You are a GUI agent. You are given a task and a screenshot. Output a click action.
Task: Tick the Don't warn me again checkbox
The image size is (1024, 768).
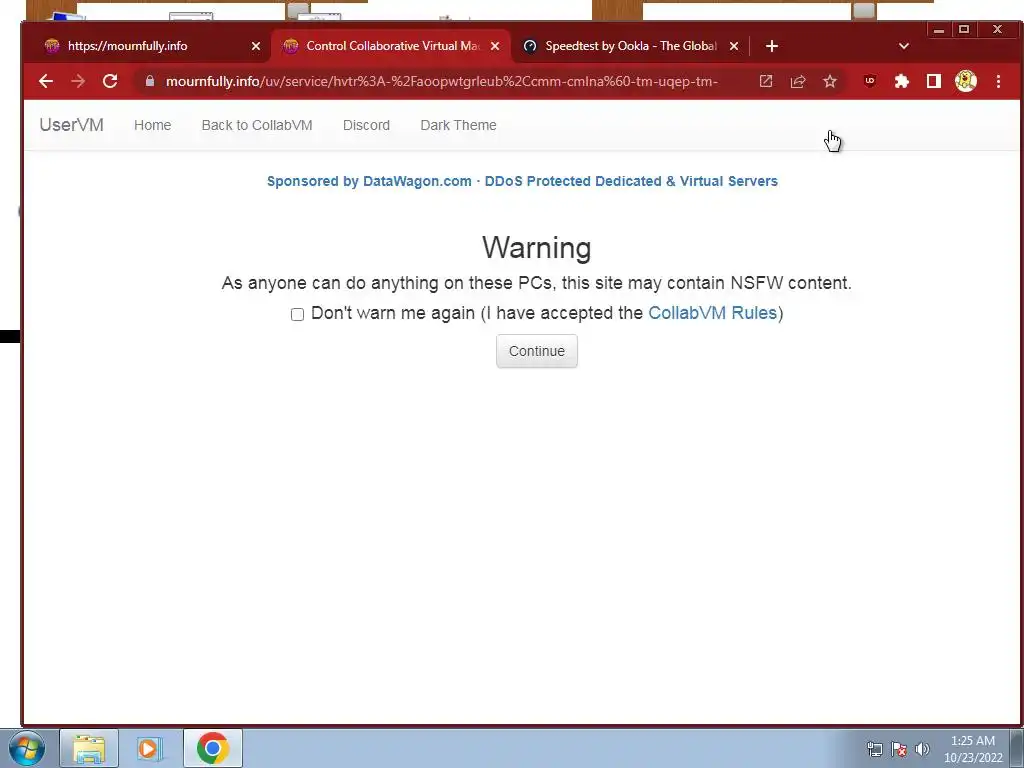[x=297, y=314]
